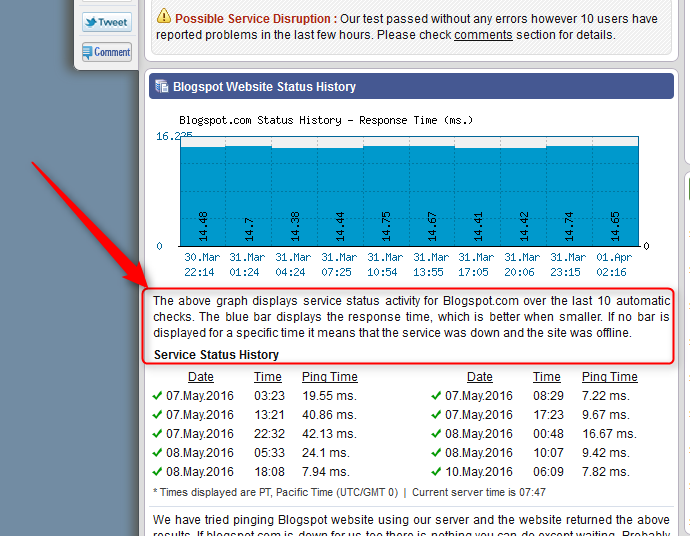This screenshot has width=690, height=536.
Task: Click green checkmark beside 07.May.2016 03:23
Action: (157, 396)
